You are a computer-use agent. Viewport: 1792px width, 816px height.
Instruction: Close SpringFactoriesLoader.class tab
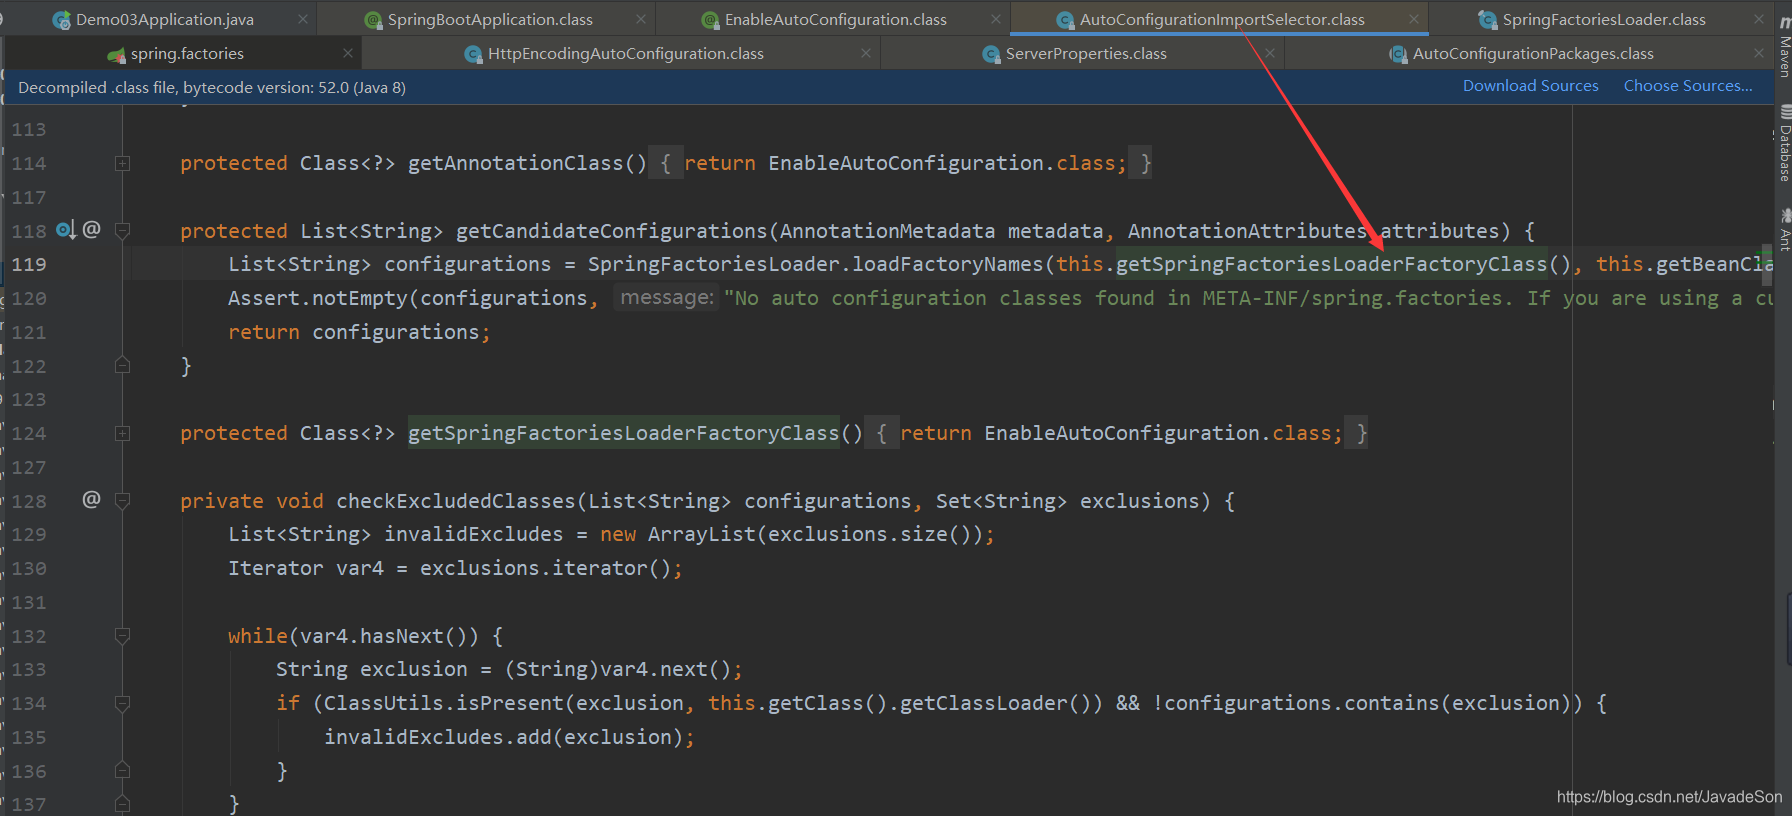[1759, 19]
